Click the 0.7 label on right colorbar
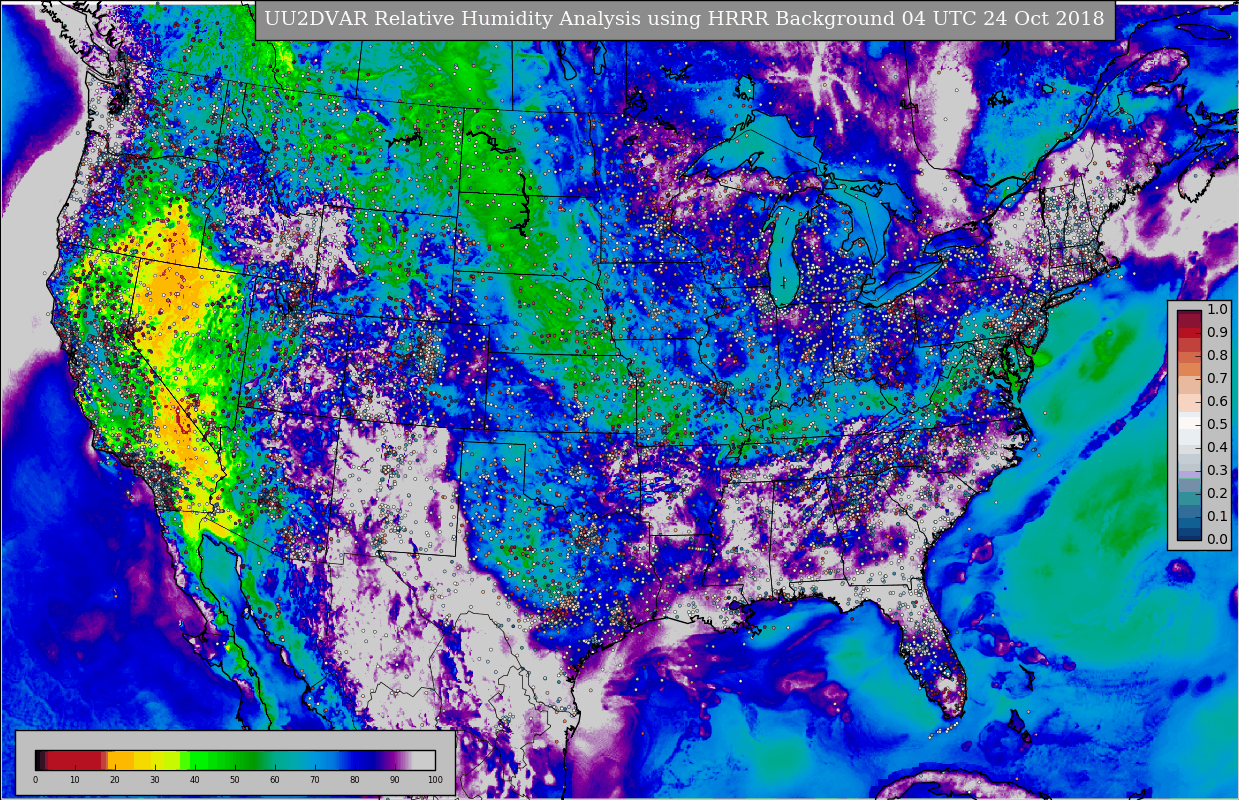1239x800 pixels. tap(1217, 379)
